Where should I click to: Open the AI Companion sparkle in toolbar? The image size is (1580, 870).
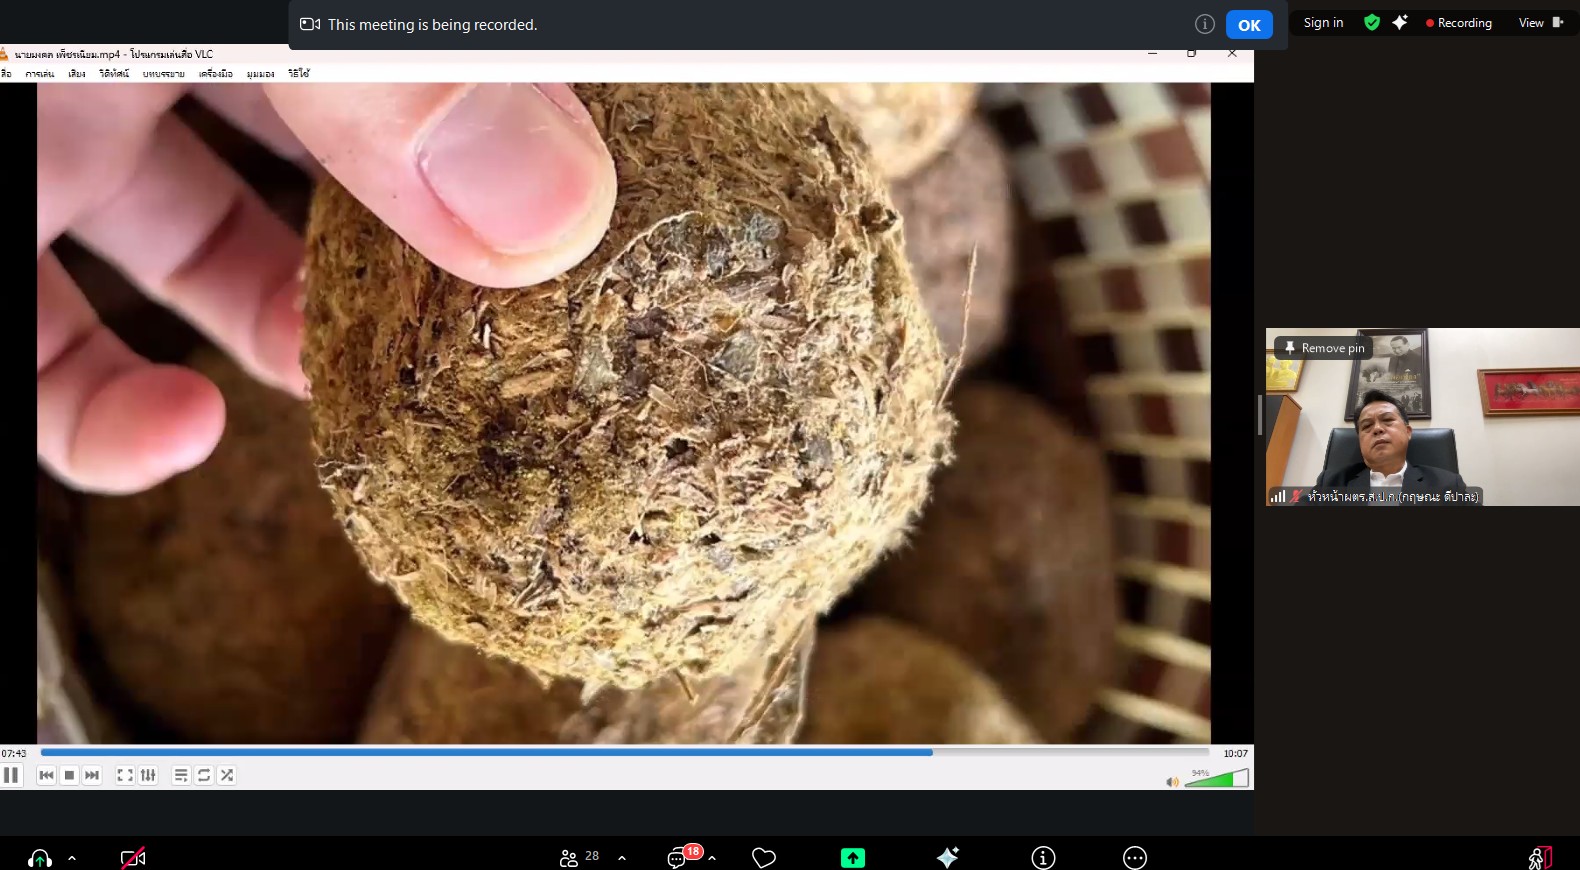click(947, 857)
